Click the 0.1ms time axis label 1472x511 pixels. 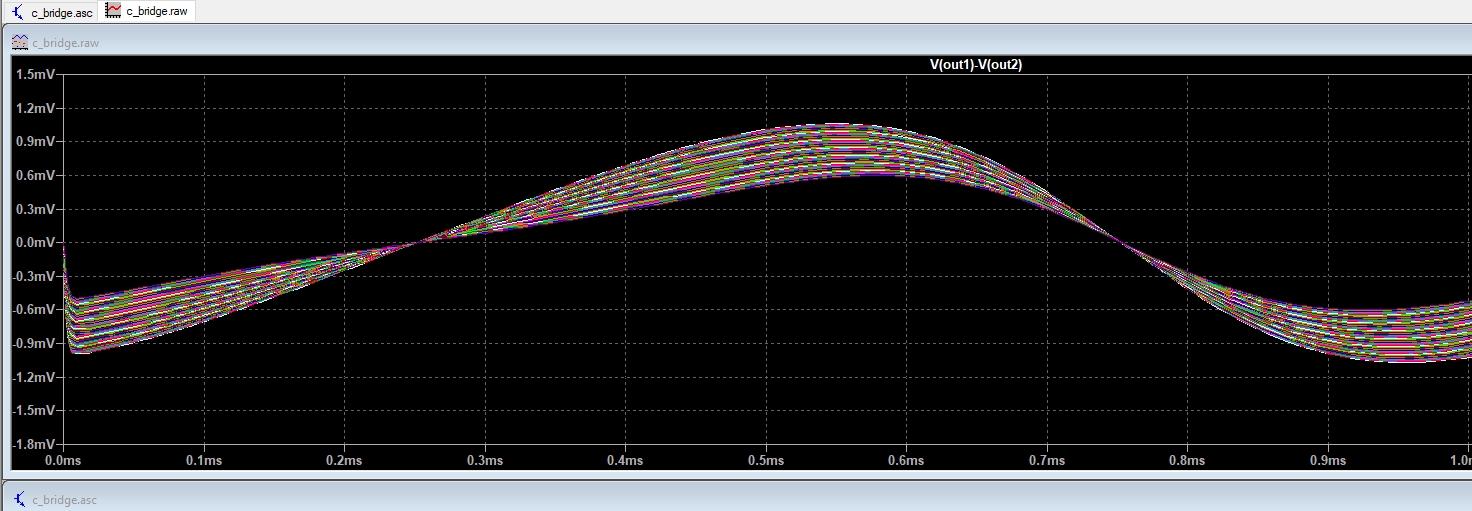pos(204,461)
